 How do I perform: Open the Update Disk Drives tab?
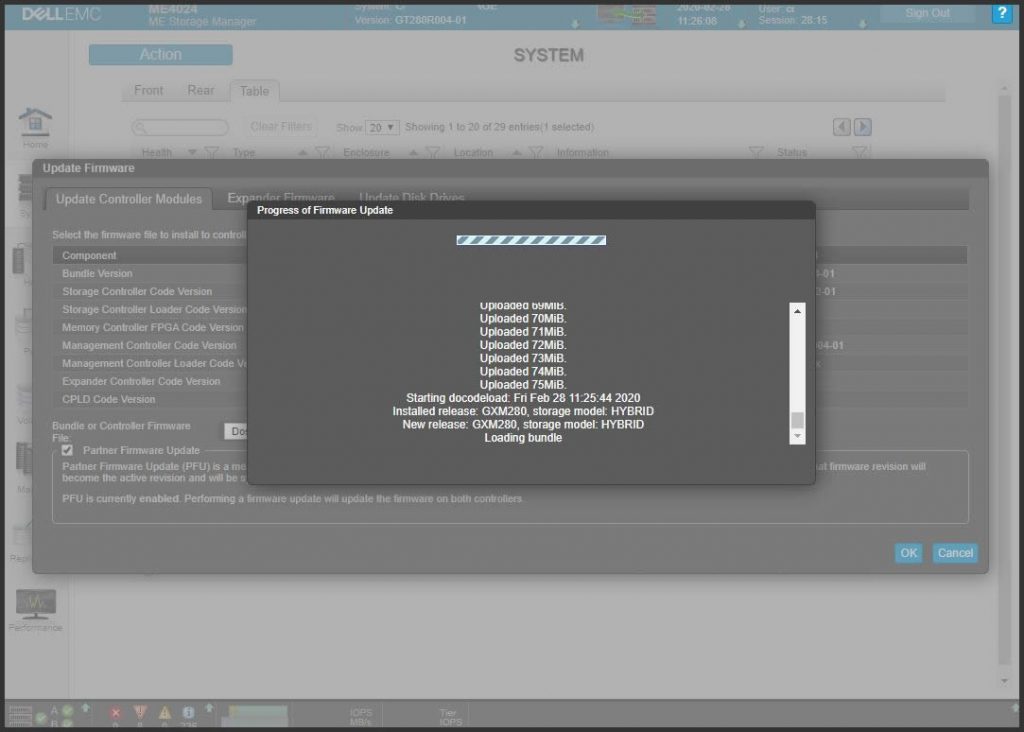(x=411, y=197)
